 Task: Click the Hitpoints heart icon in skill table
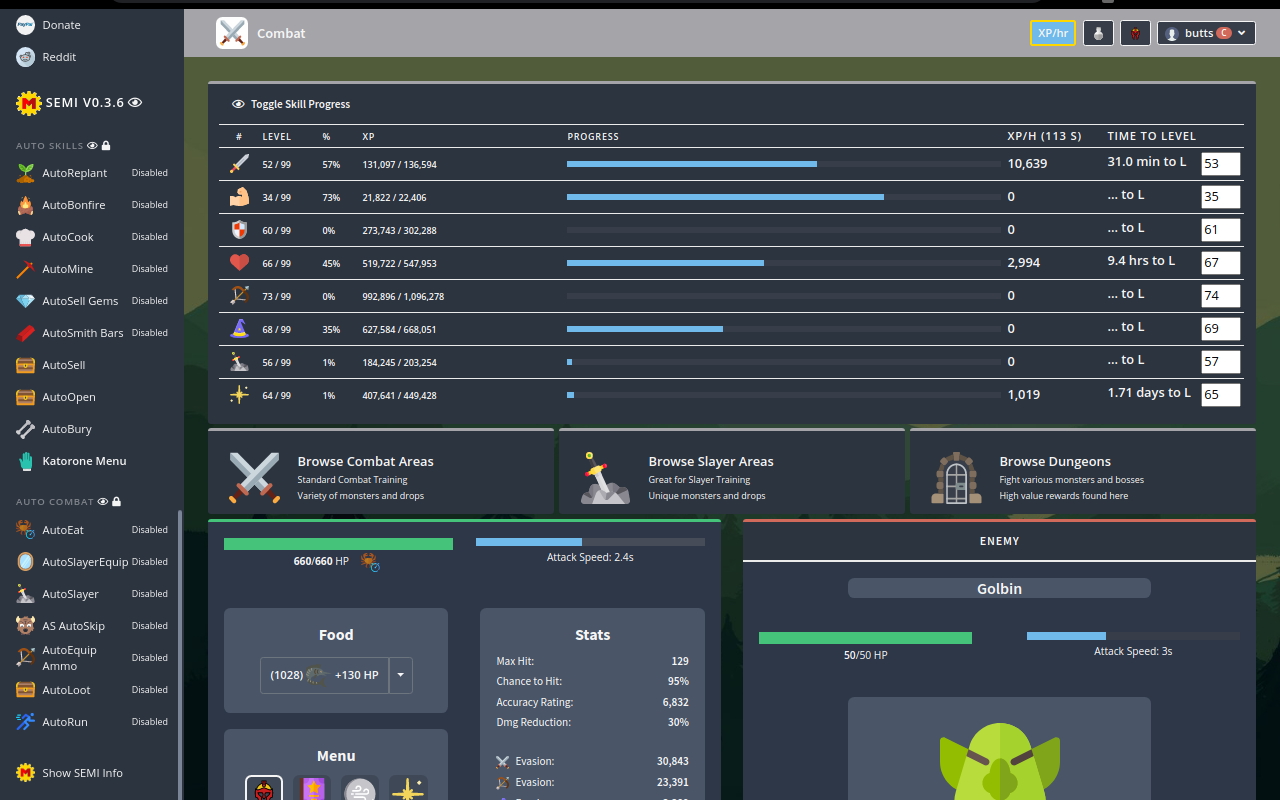click(x=240, y=262)
